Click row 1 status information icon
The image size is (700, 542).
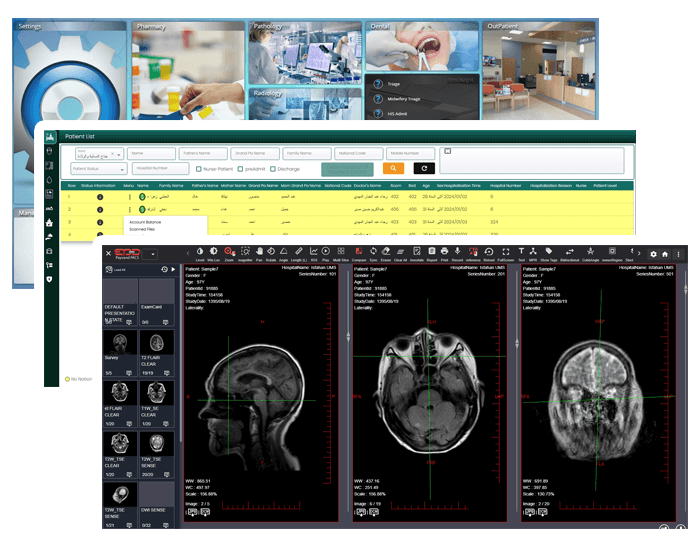[100, 197]
